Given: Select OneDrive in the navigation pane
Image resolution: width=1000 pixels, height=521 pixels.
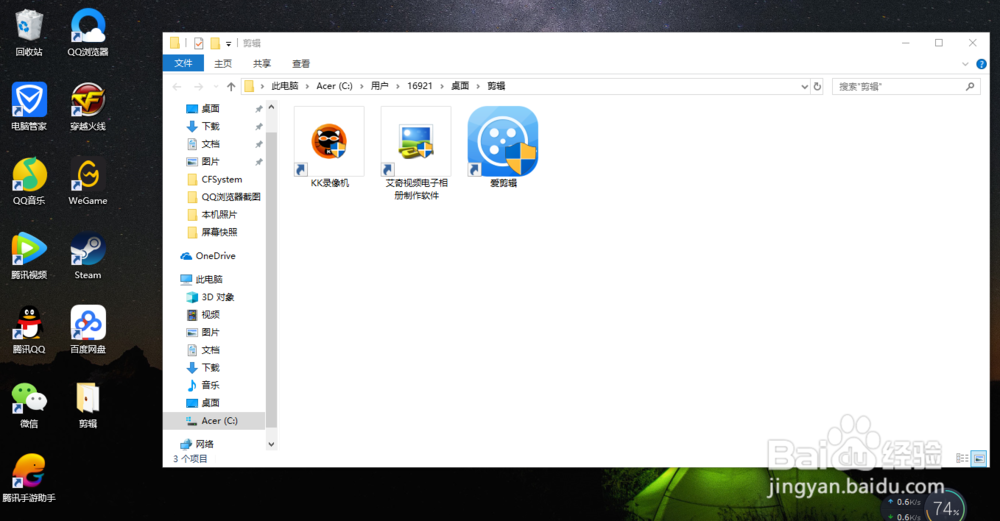Looking at the screenshot, I should [216, 256].
